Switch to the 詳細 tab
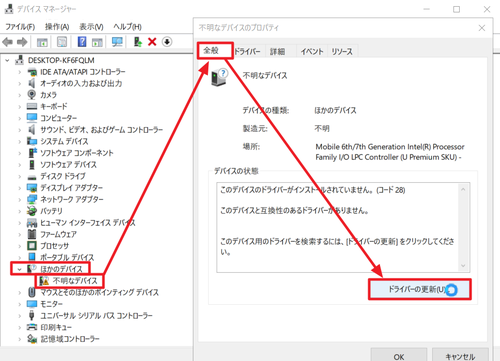Viewport: 500px width, 361px height. coord(277,52)
